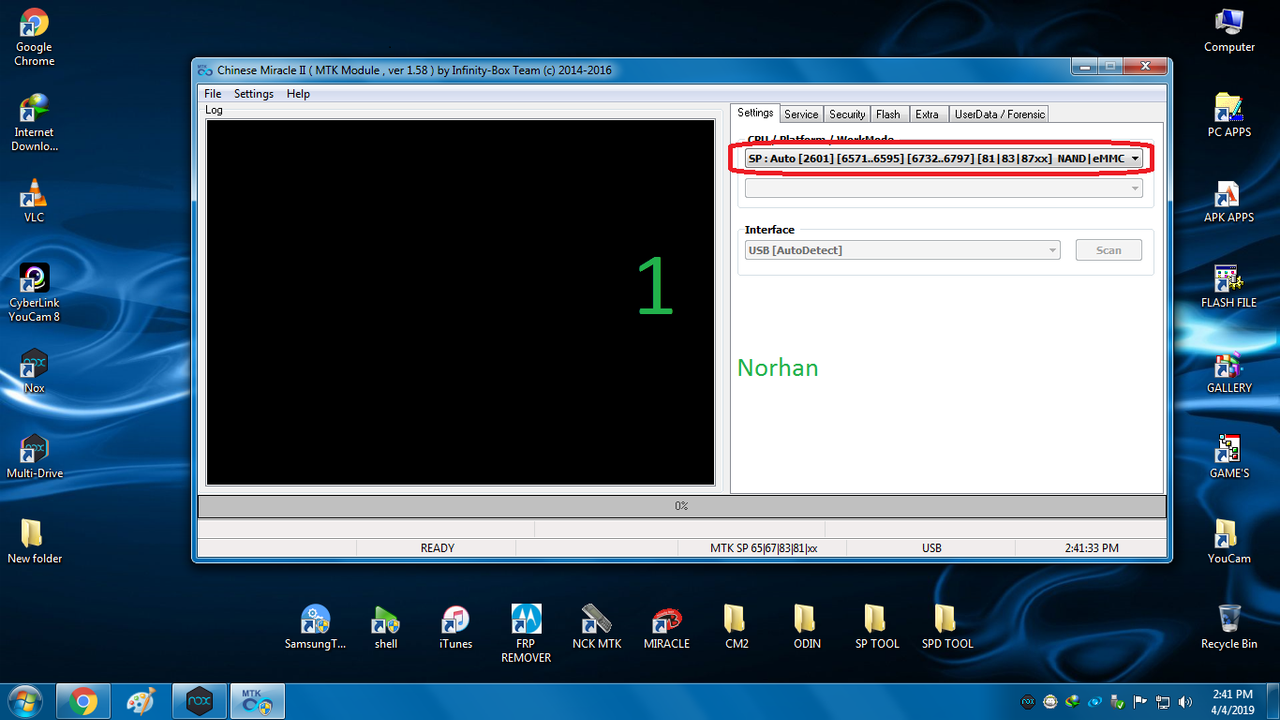Open shell desktop shortcut
Screen dimensions: 1280x720
point(386,627)
